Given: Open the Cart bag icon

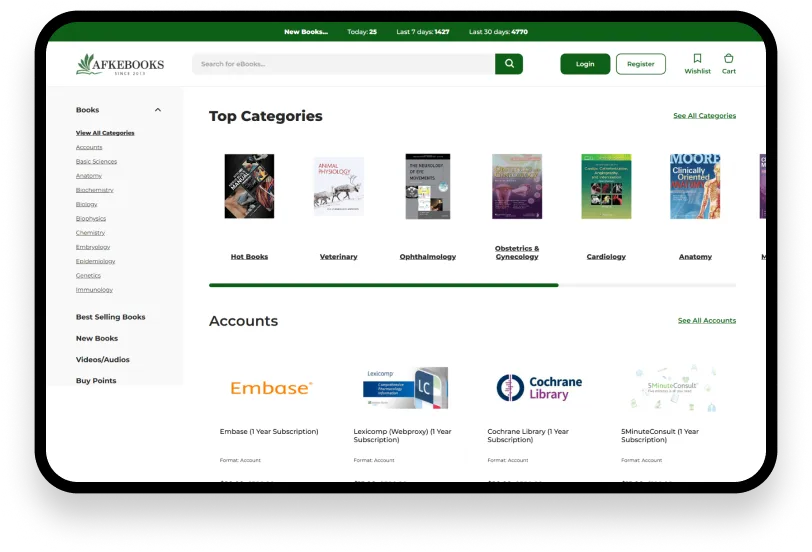Looking at the screenshot, I should (x=729, y=58).
